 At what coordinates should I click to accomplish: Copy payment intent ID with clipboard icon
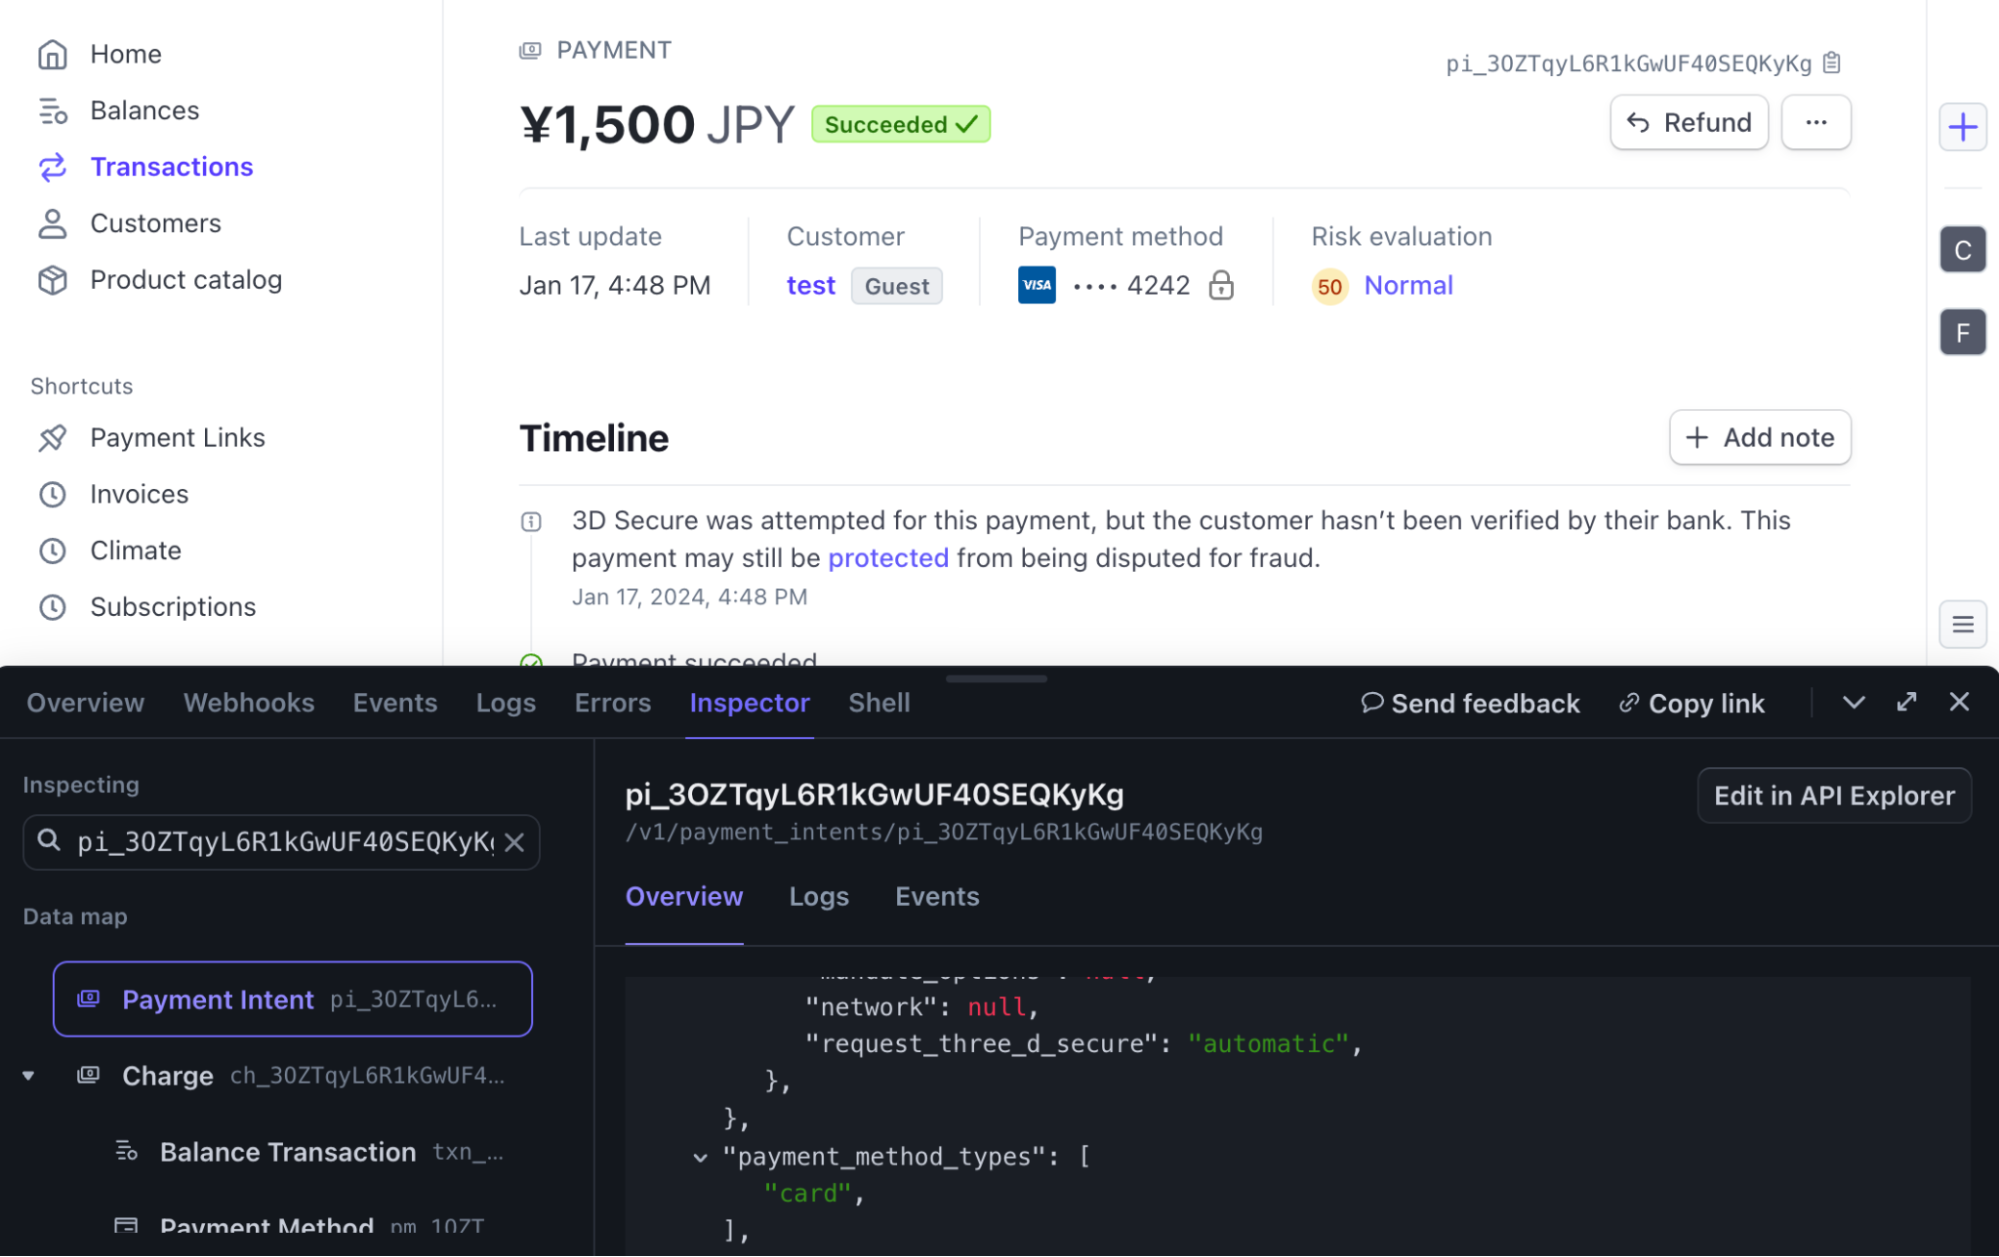pyautogui.click(x=1832, y=63)
